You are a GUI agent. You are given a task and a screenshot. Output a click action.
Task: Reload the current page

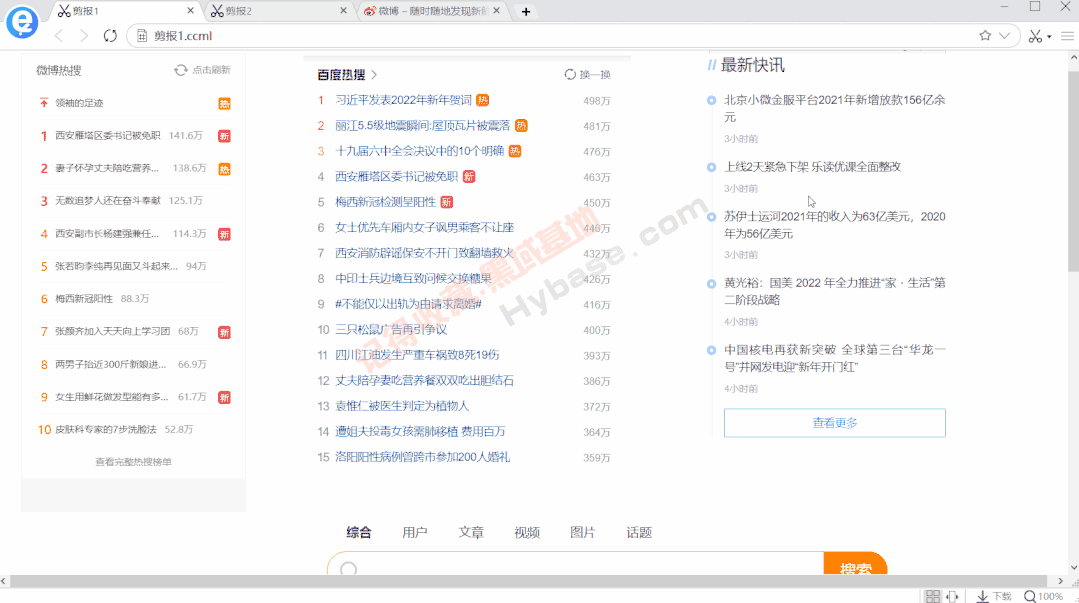(x=110, y=36)
